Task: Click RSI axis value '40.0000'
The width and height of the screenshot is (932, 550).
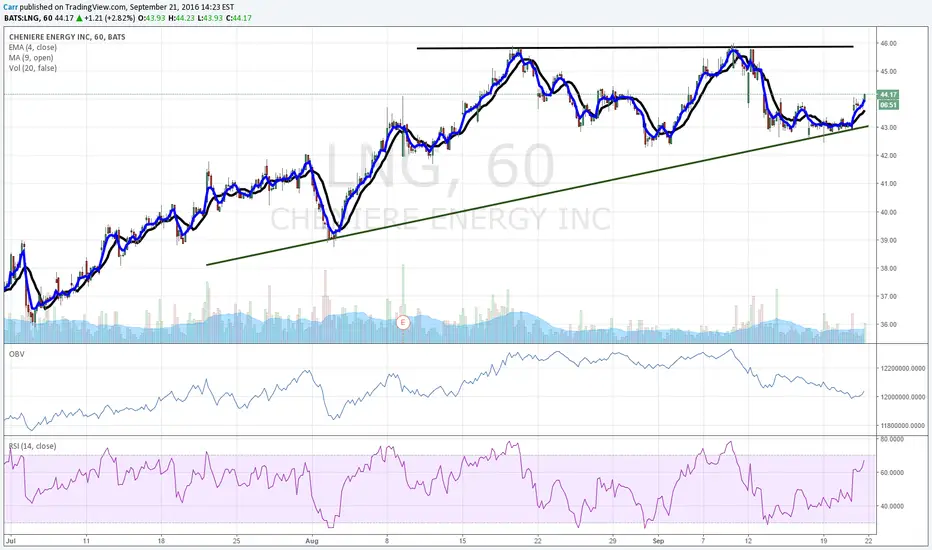Action: click(x=892, y=507)
